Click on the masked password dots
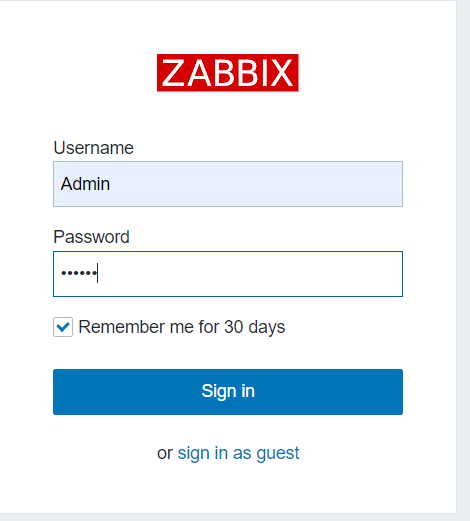470x521 pixels. (x=79, y=273)
